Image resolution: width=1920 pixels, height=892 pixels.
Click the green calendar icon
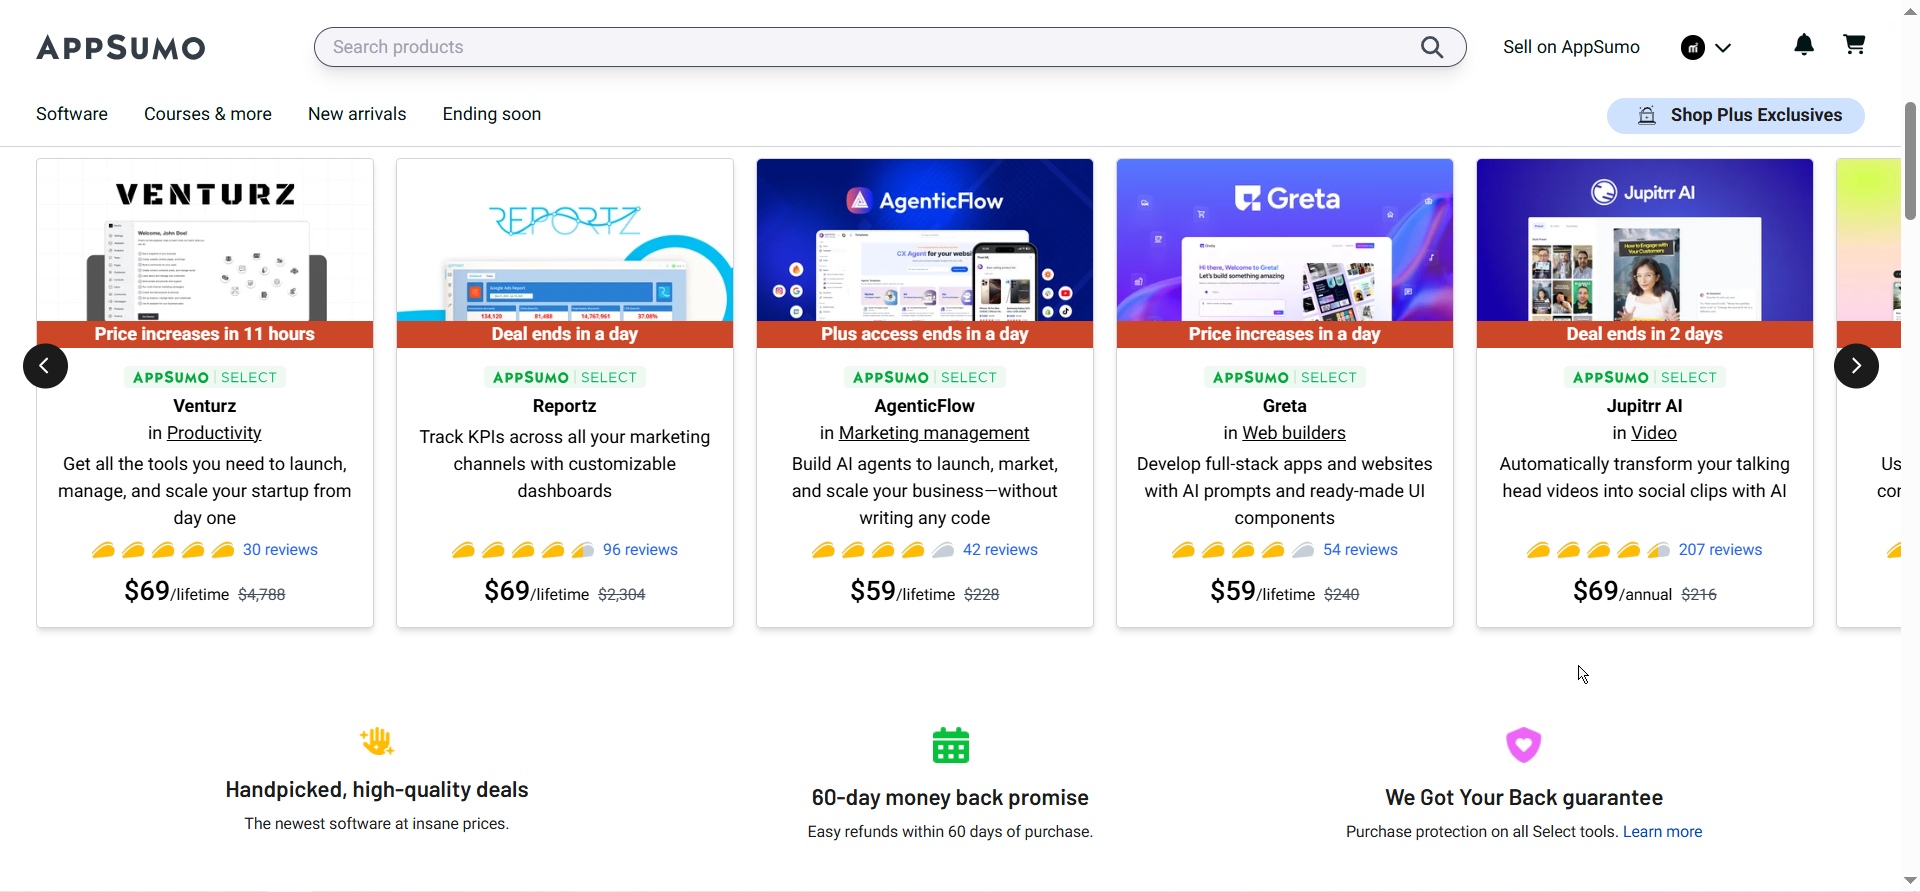click(950, 745)
